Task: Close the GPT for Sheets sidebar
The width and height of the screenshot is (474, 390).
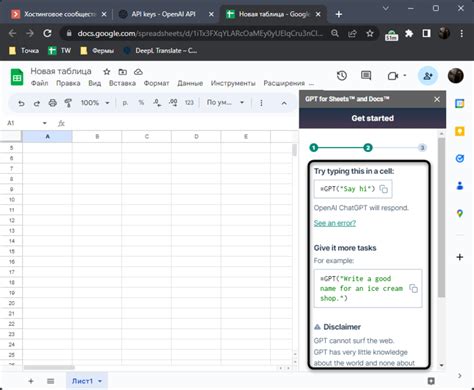Action: coord(437,99)
